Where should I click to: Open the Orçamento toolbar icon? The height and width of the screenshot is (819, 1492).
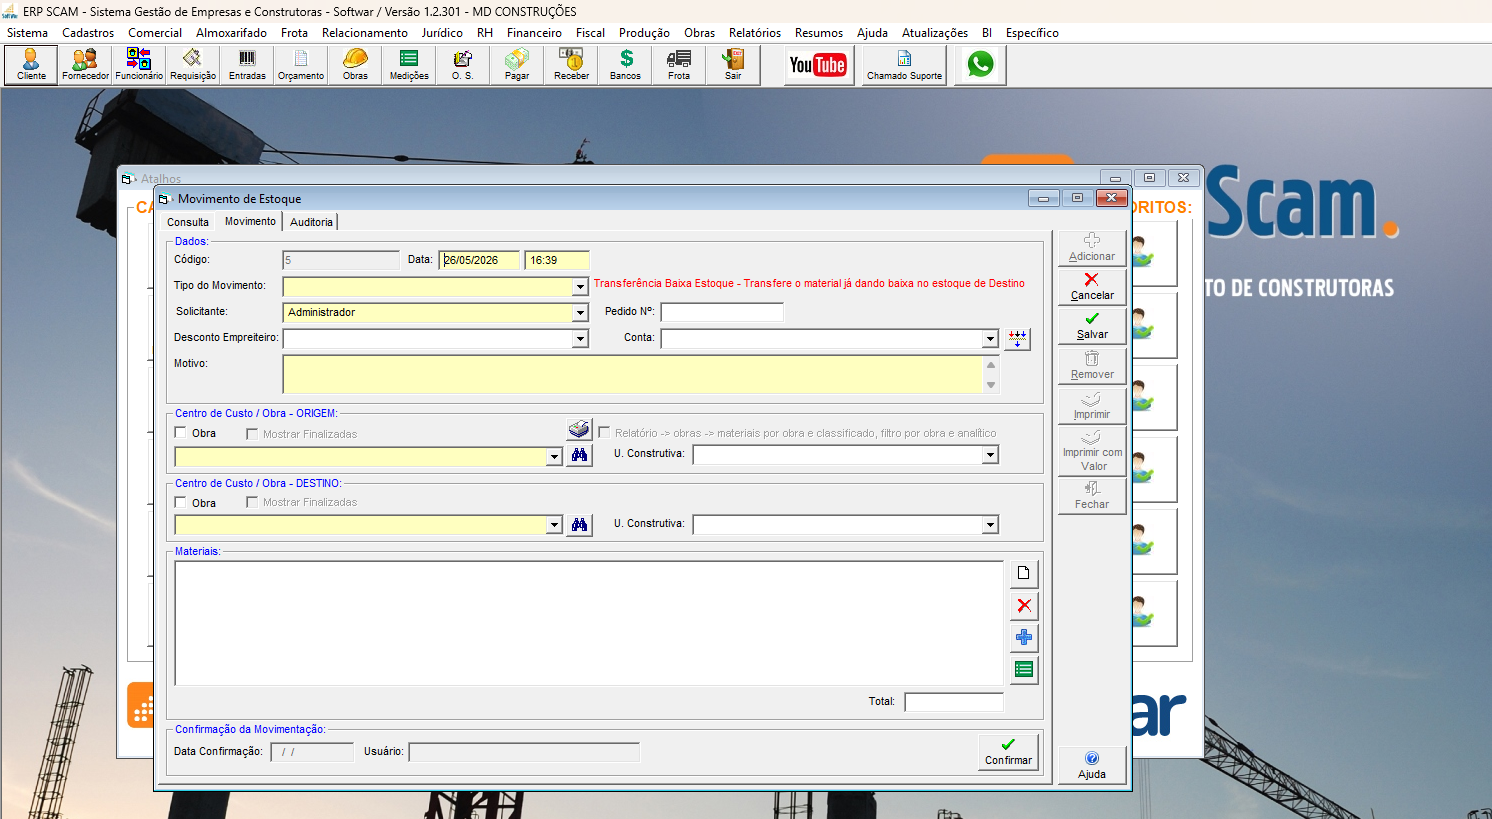point(301,65)
